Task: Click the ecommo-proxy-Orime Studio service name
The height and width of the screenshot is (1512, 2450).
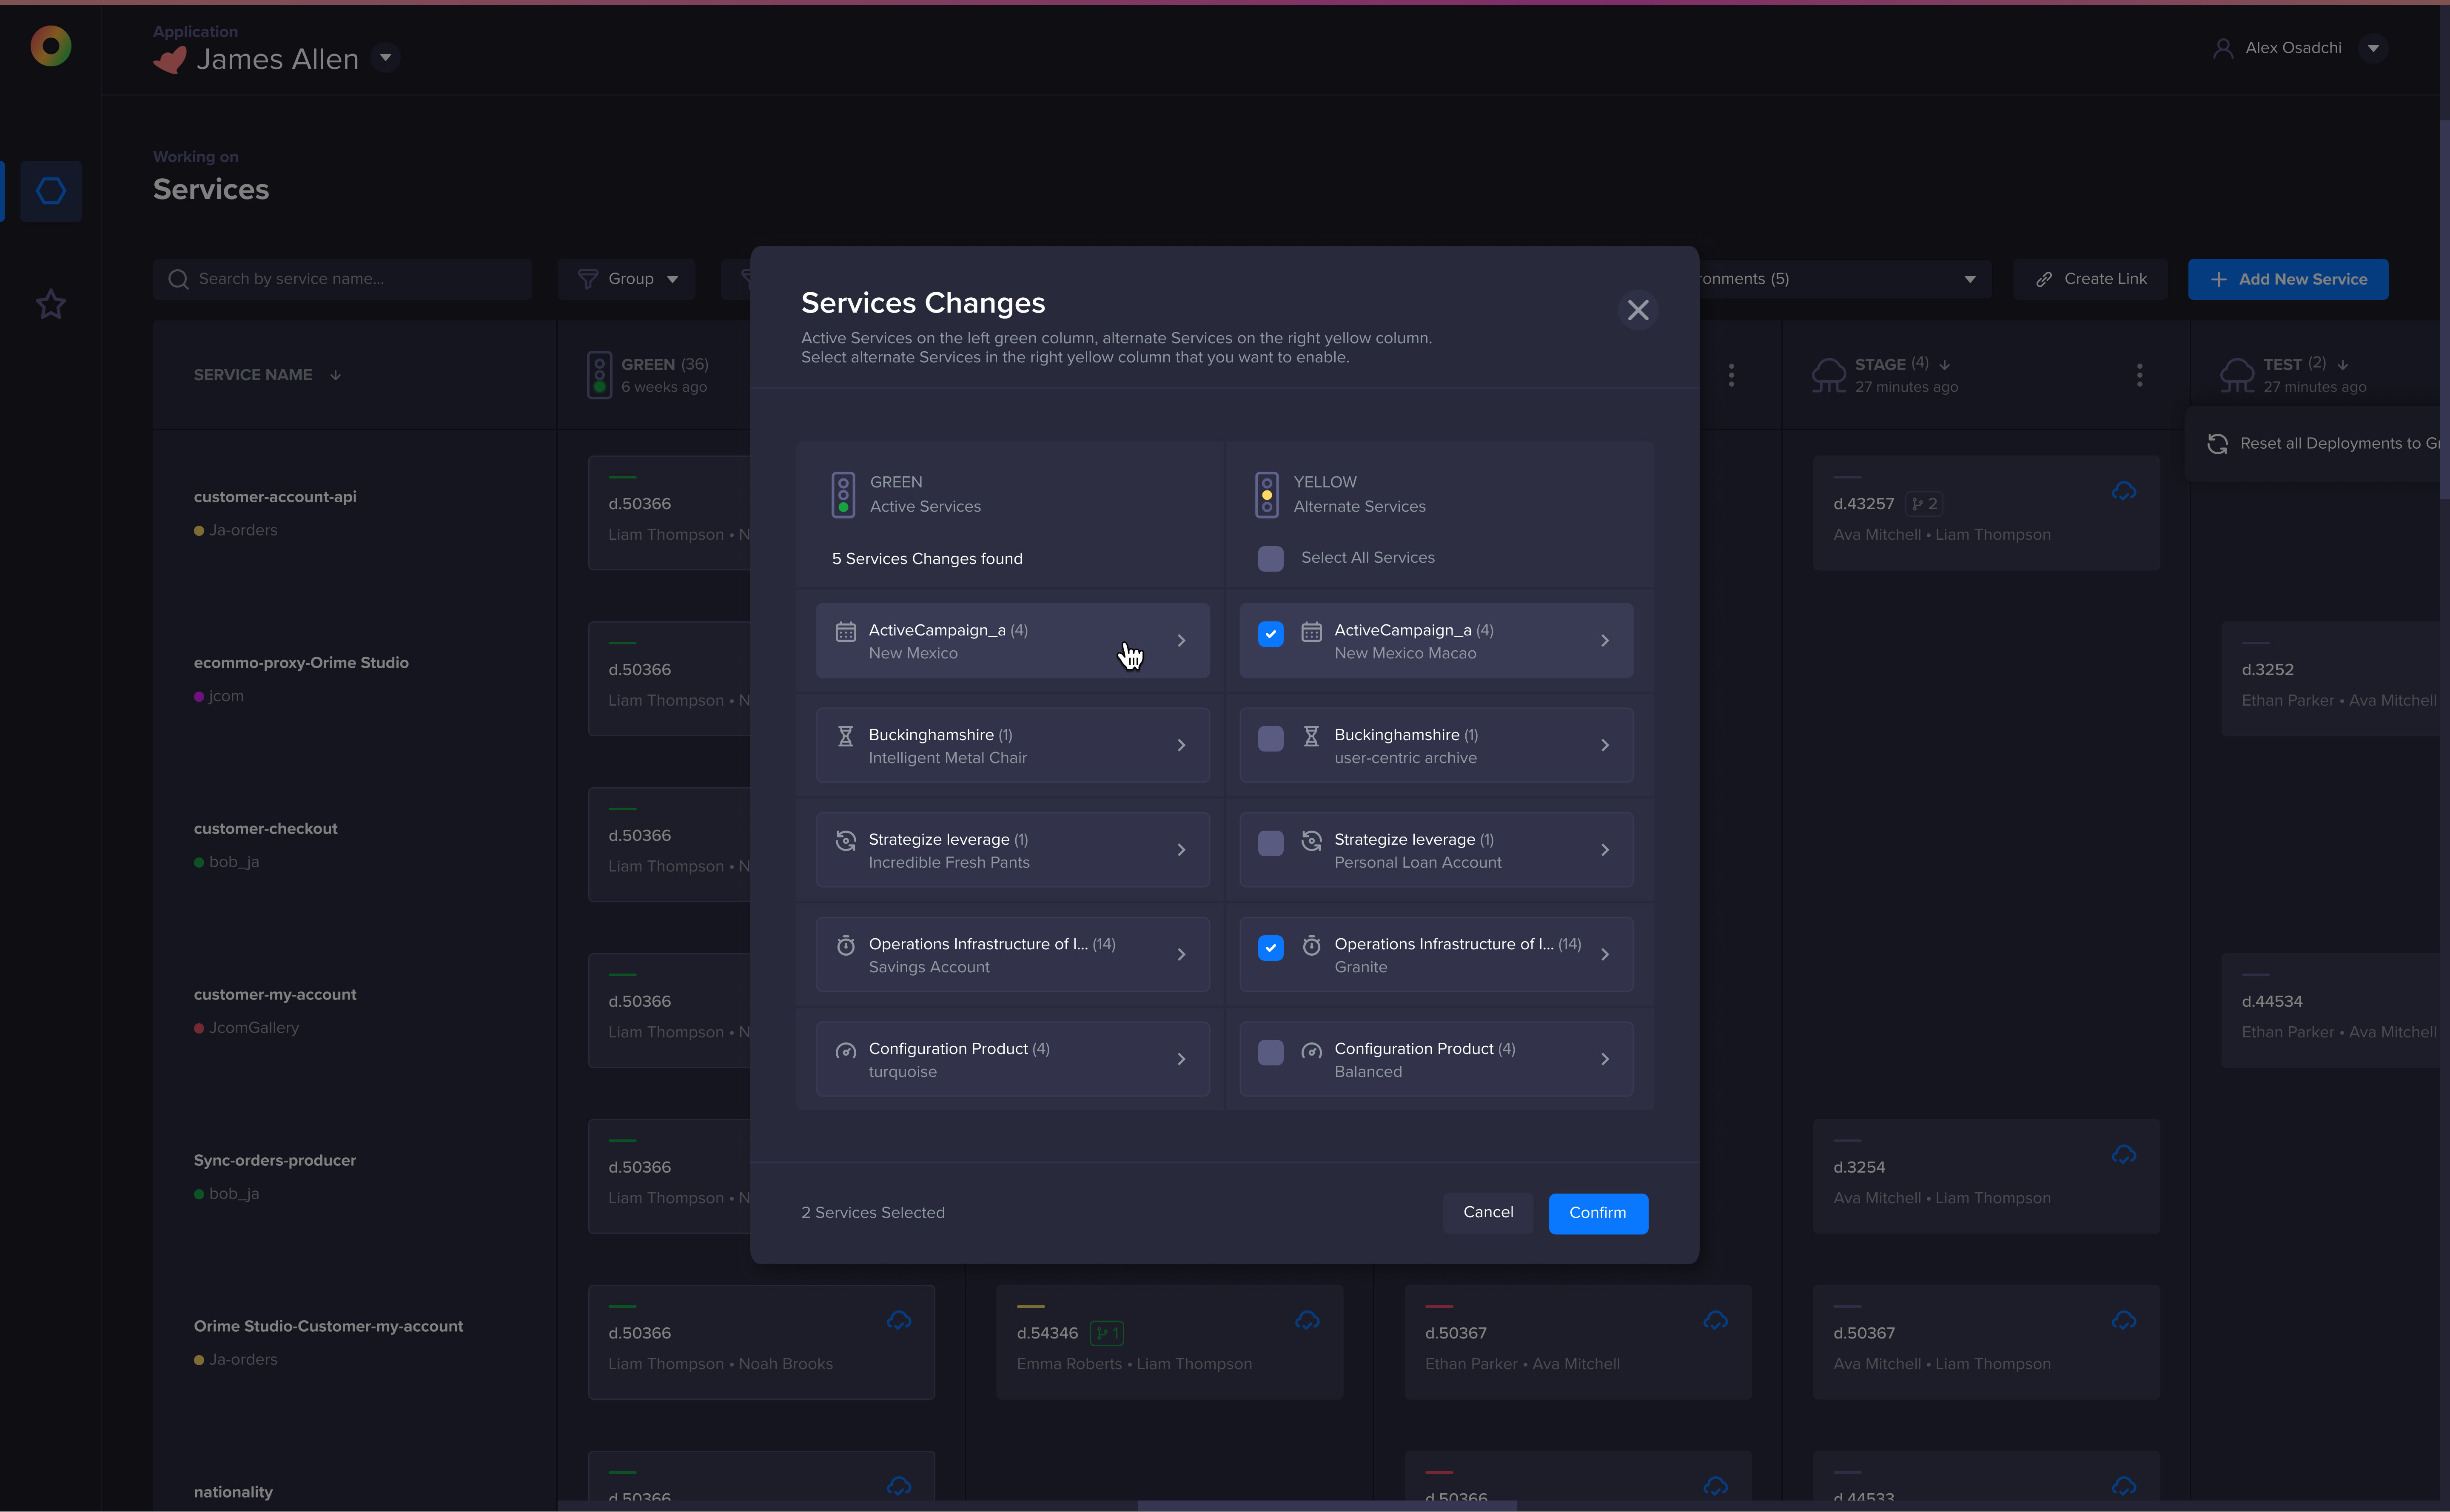Action: click(x=301, y=663)
